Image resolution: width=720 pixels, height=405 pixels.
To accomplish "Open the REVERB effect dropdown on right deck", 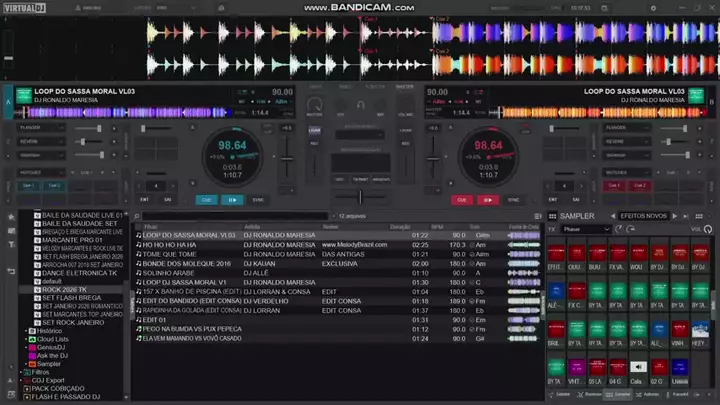I will point(628,142).
